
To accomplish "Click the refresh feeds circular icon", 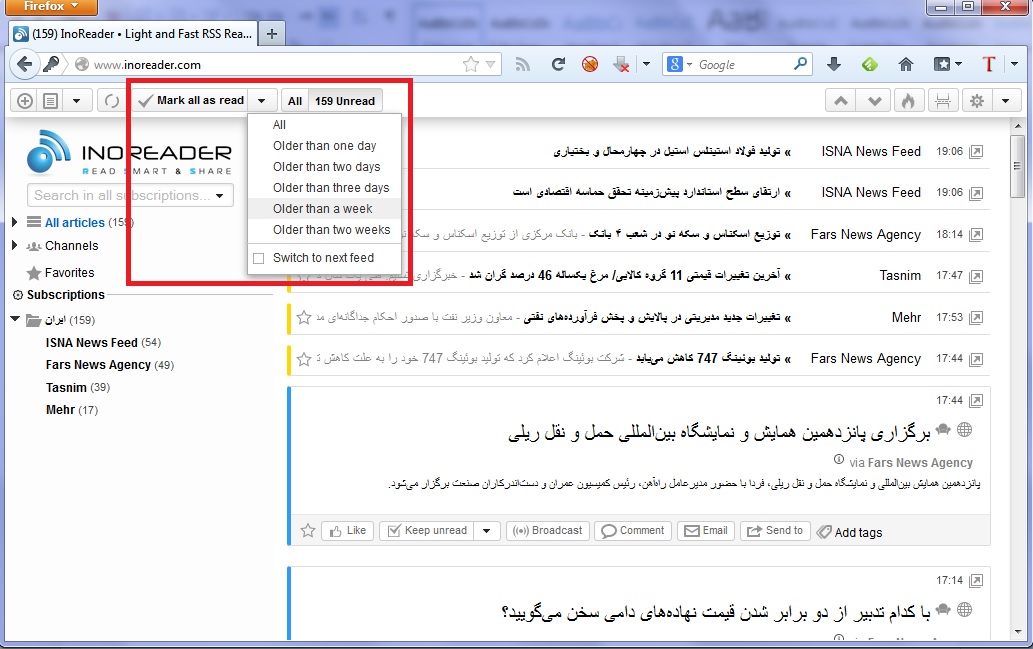I will click(112, 101).
